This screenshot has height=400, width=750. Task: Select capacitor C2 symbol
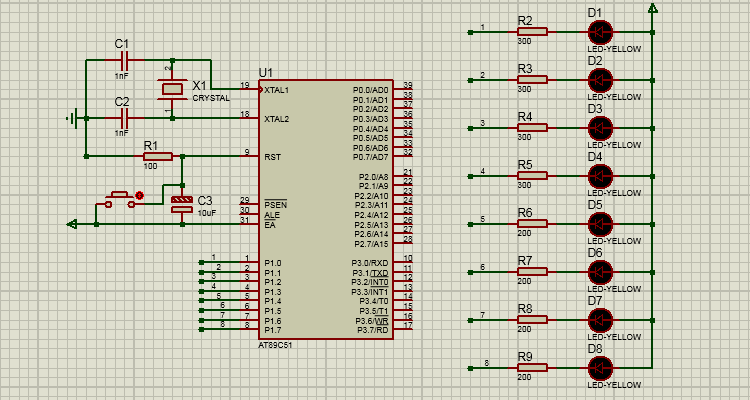coord(124,118)
